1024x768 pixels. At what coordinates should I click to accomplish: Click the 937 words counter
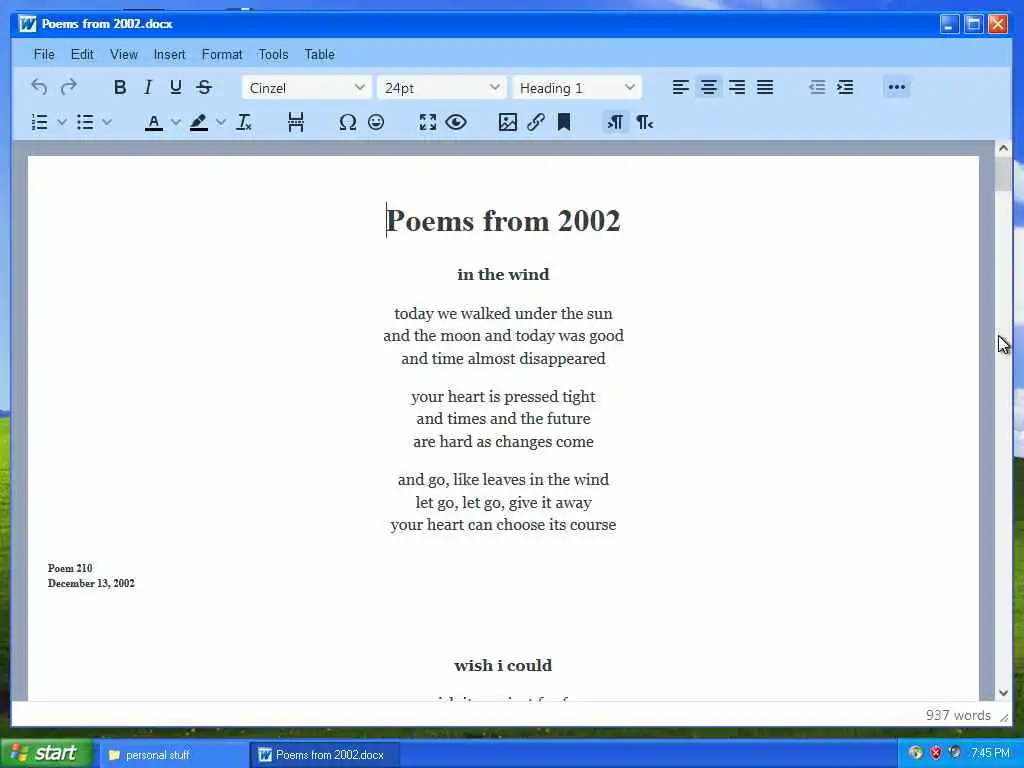coord(957,715)
